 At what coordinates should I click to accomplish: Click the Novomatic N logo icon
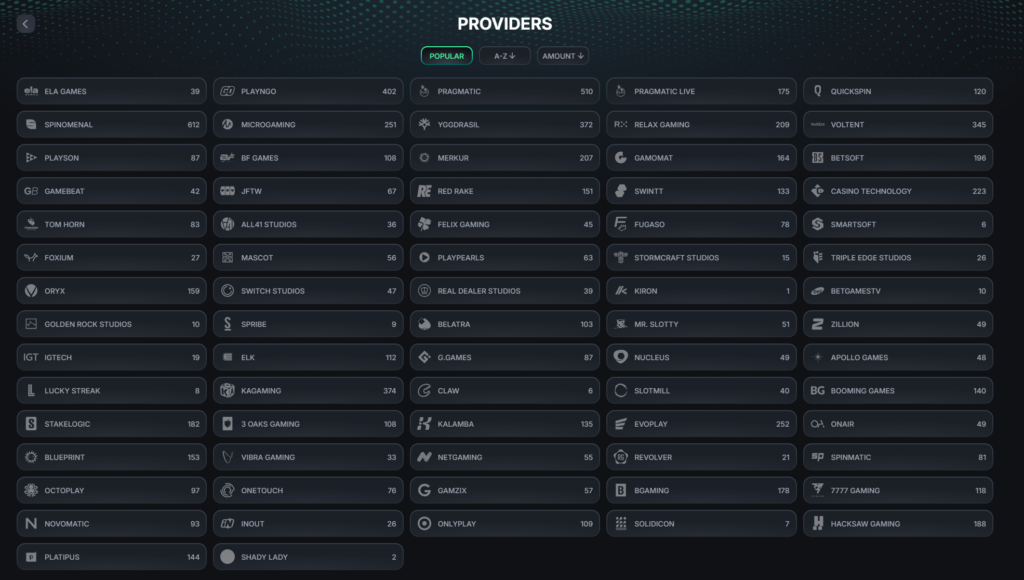pyautogui.click(x=31, y=524)
